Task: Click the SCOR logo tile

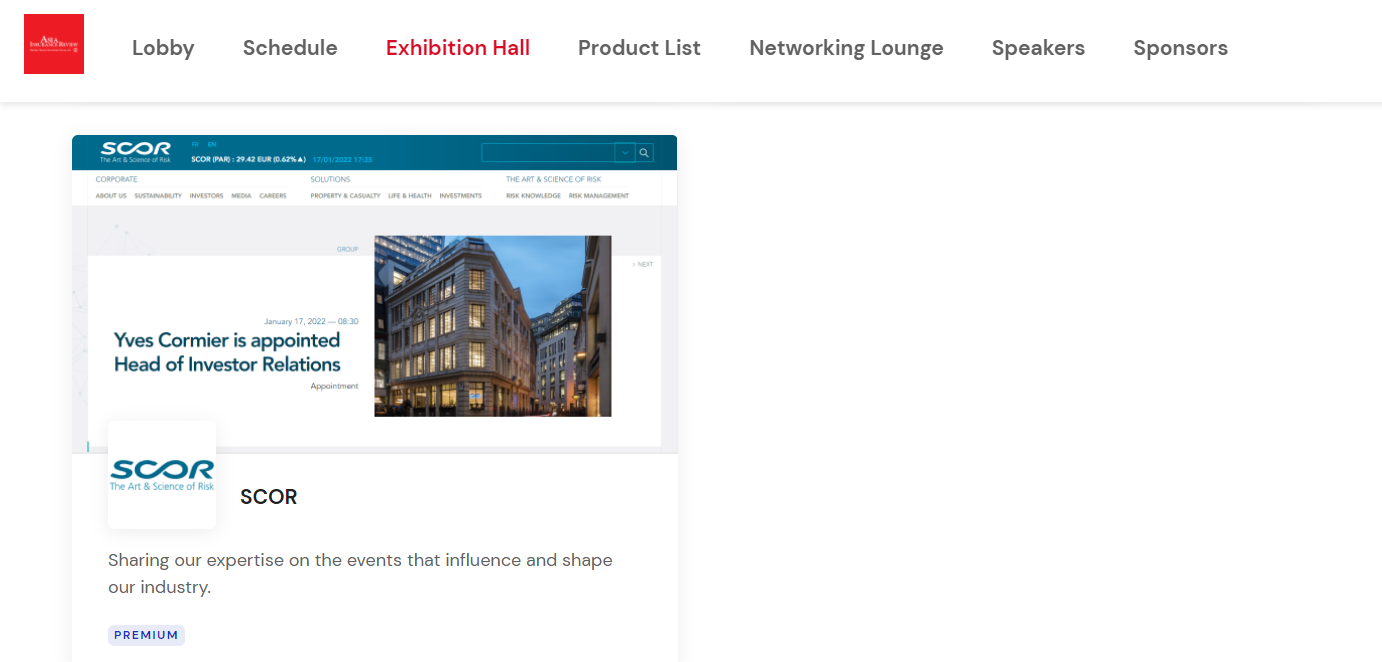Action: pyautogui.click(x=162, y=475)
